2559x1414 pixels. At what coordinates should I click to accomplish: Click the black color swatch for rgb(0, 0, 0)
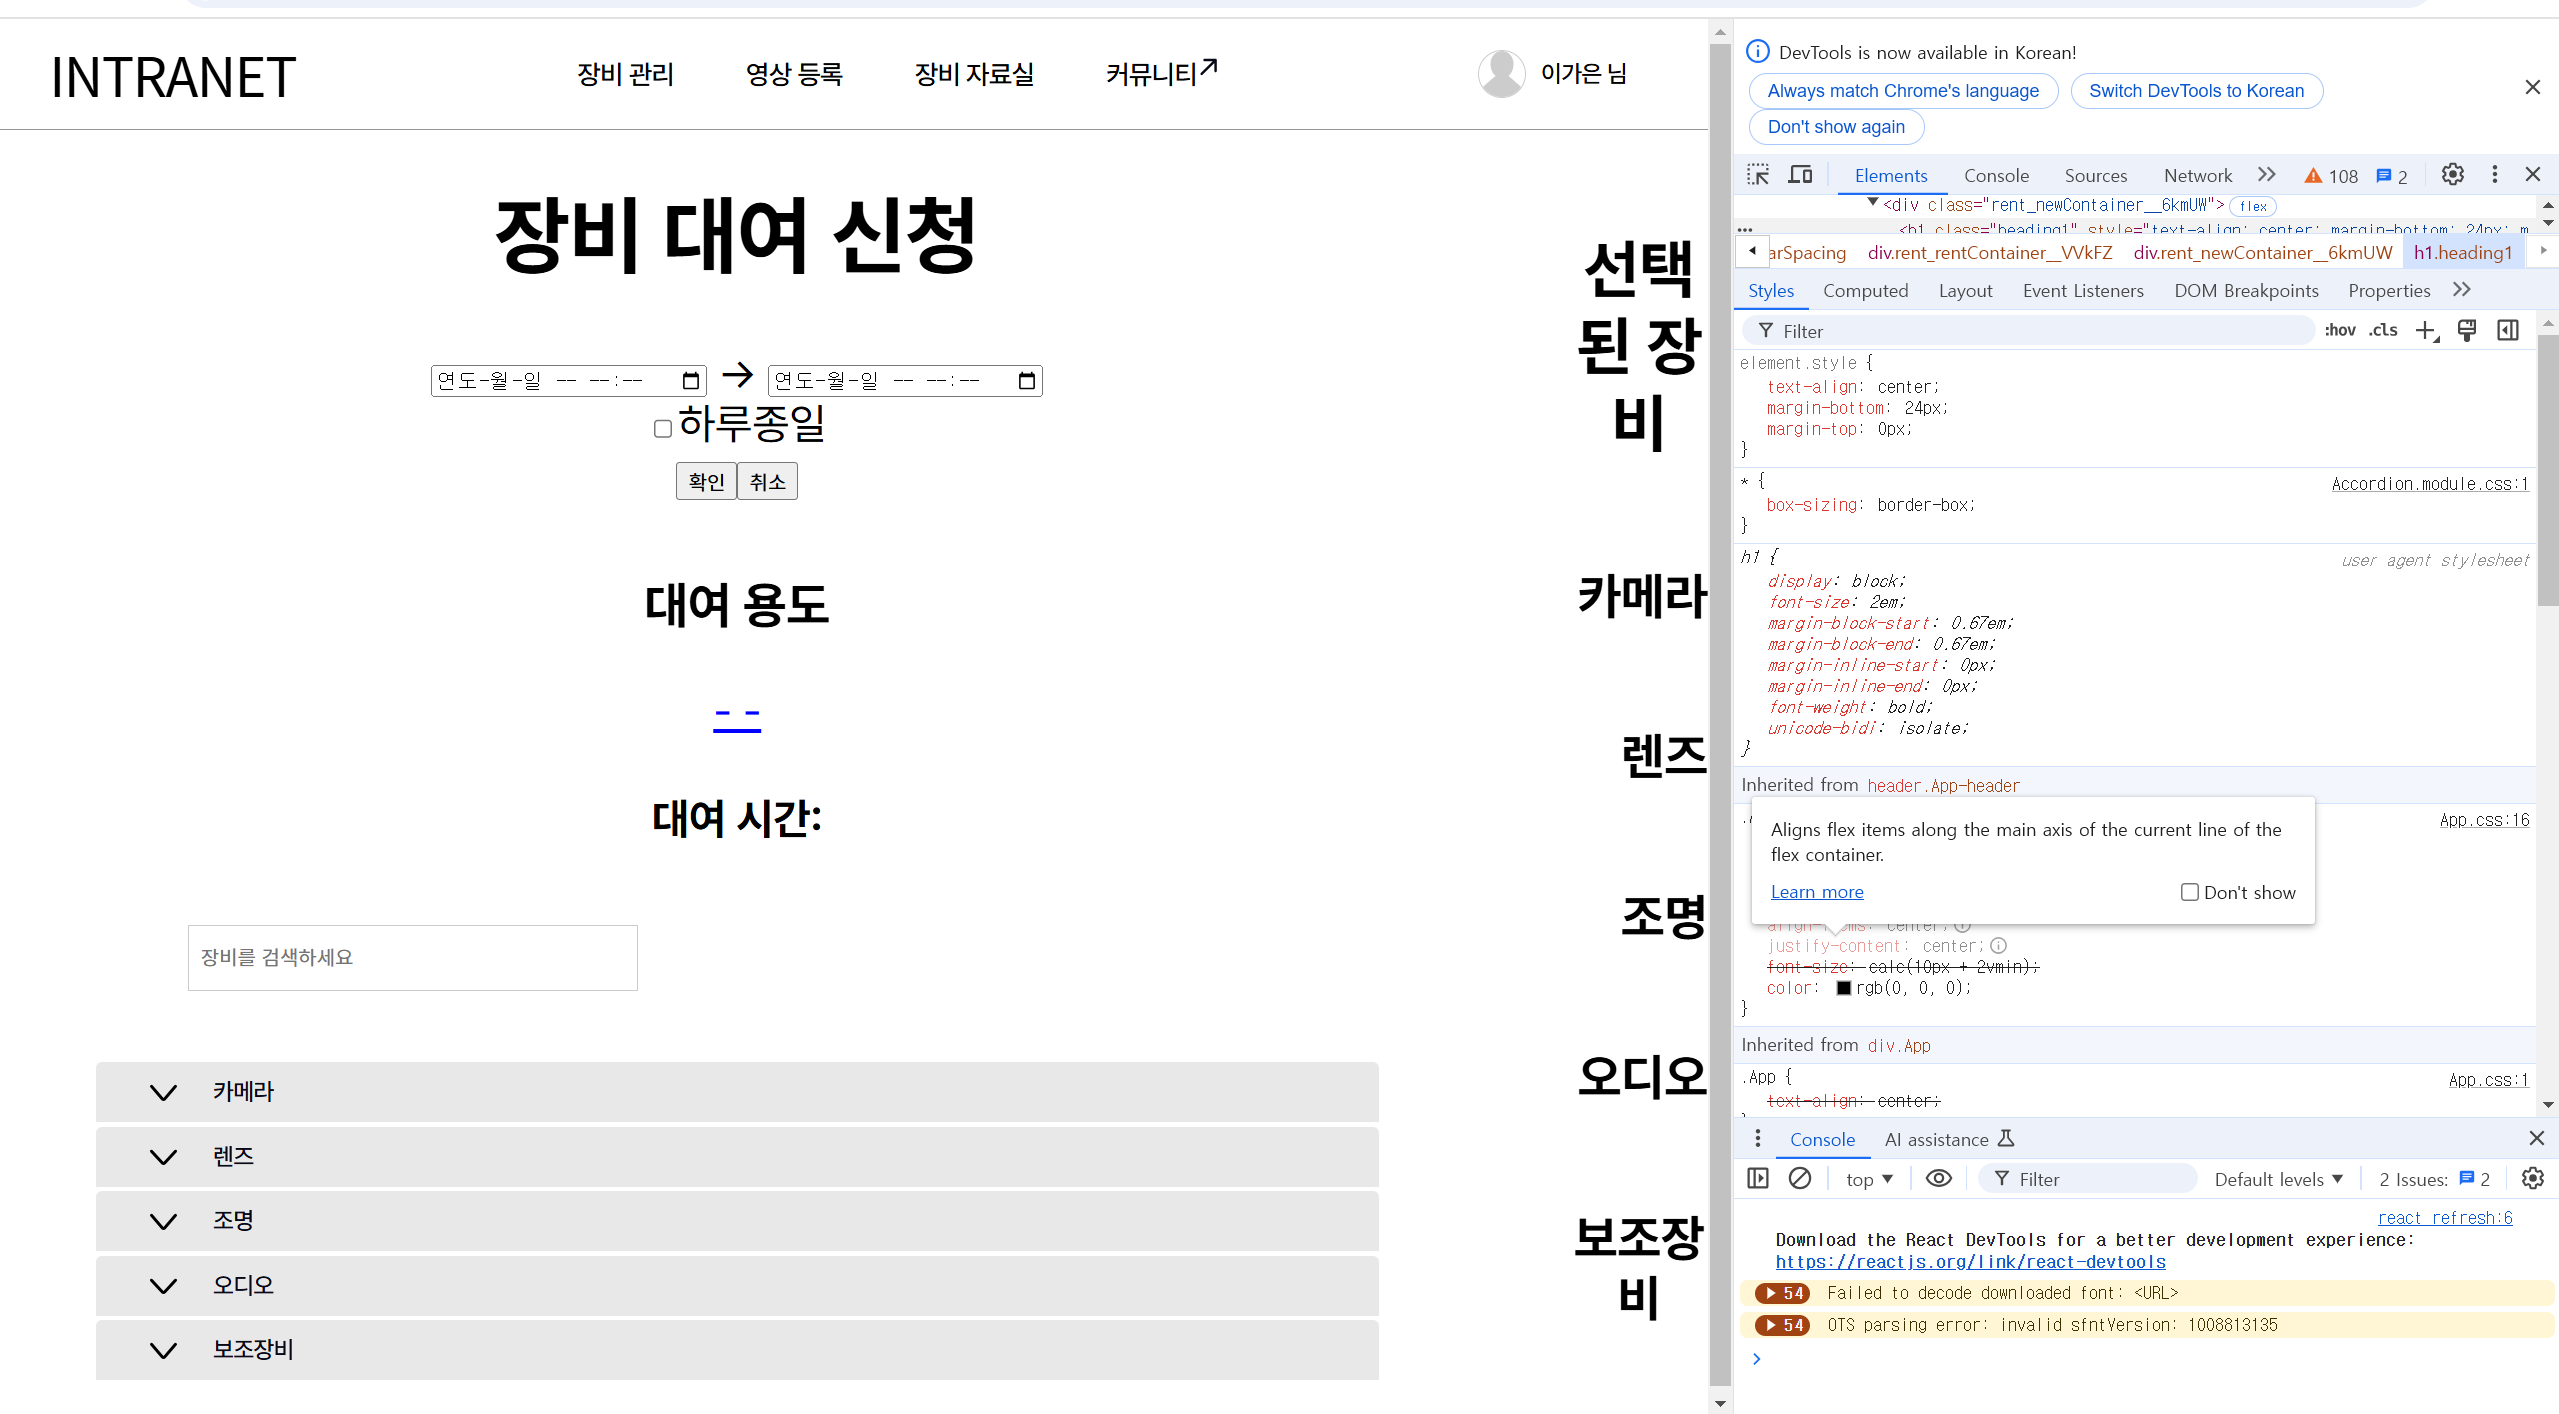point(1843,988)
